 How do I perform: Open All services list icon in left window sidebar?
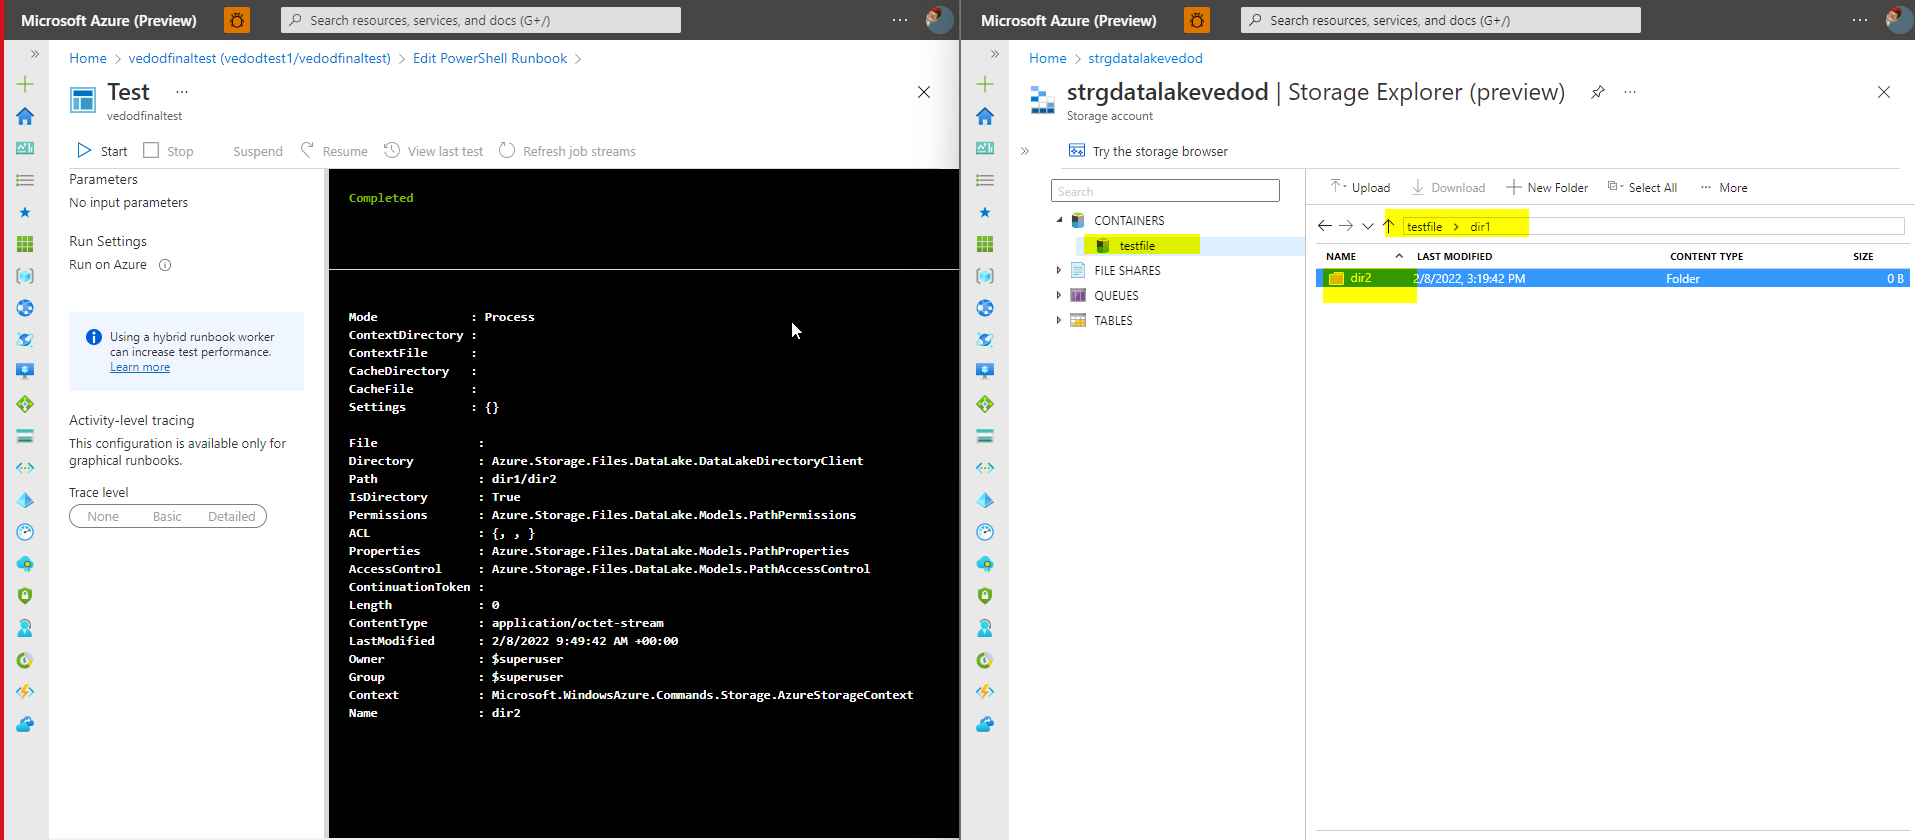[x=25, y=180]
